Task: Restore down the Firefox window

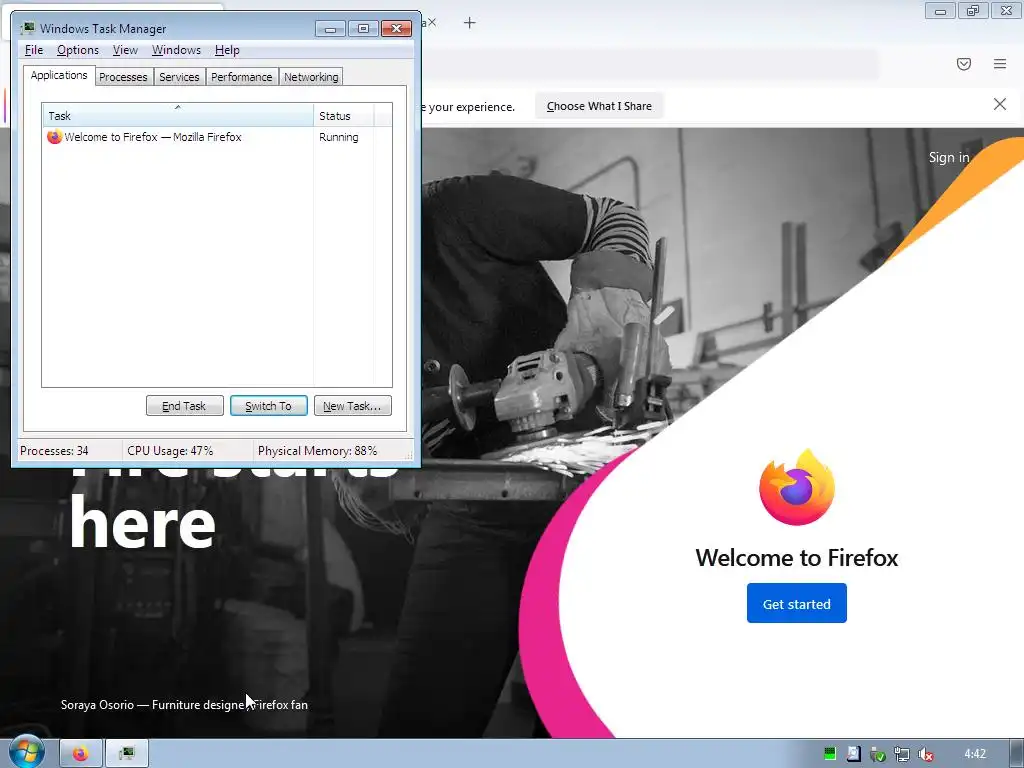Action: (973, 10)
